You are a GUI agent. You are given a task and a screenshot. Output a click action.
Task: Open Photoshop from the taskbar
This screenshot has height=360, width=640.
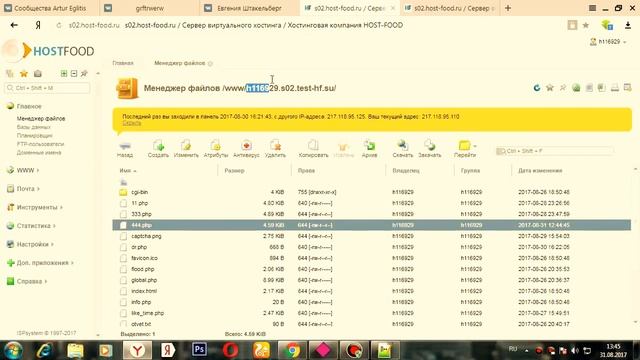pos(199,350)
